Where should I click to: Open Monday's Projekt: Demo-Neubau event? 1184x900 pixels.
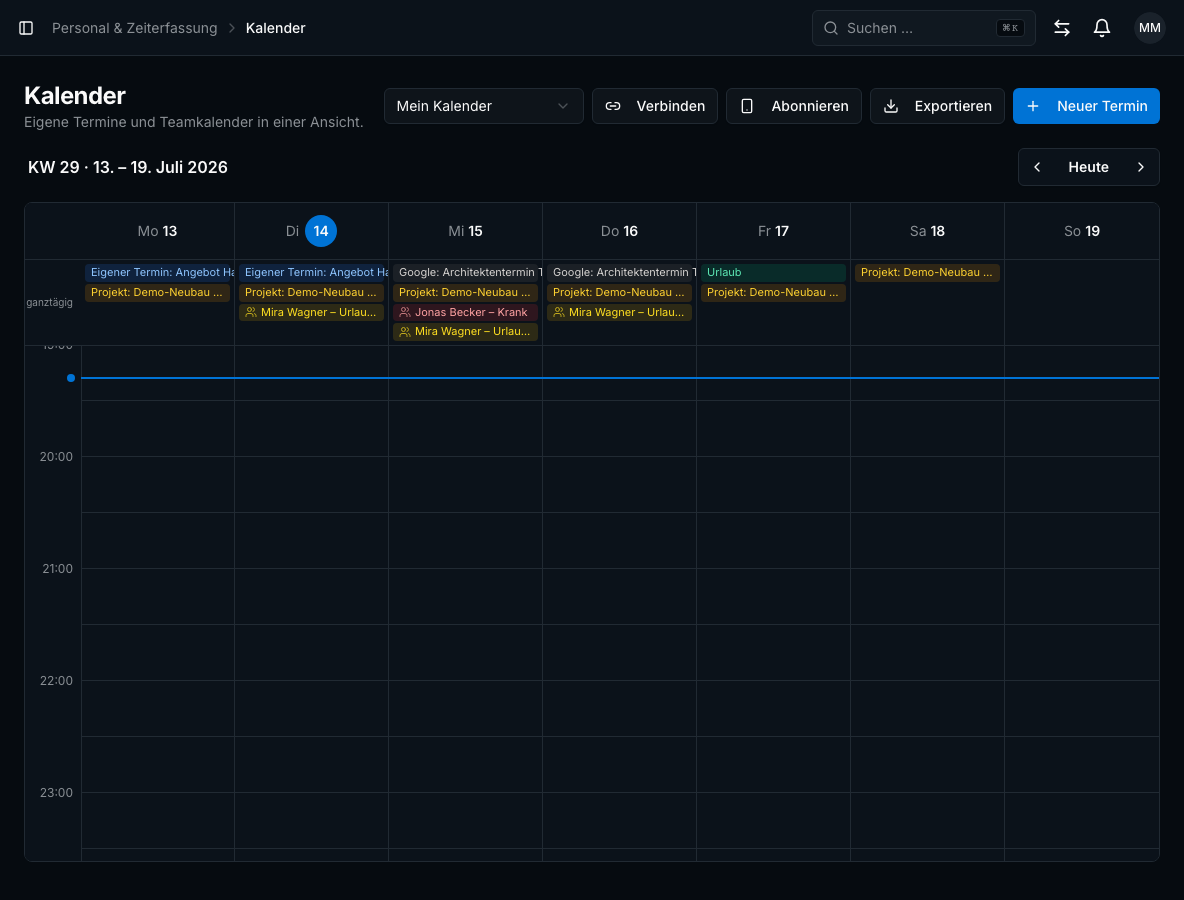pyautogui.click(x=157, y=292)
